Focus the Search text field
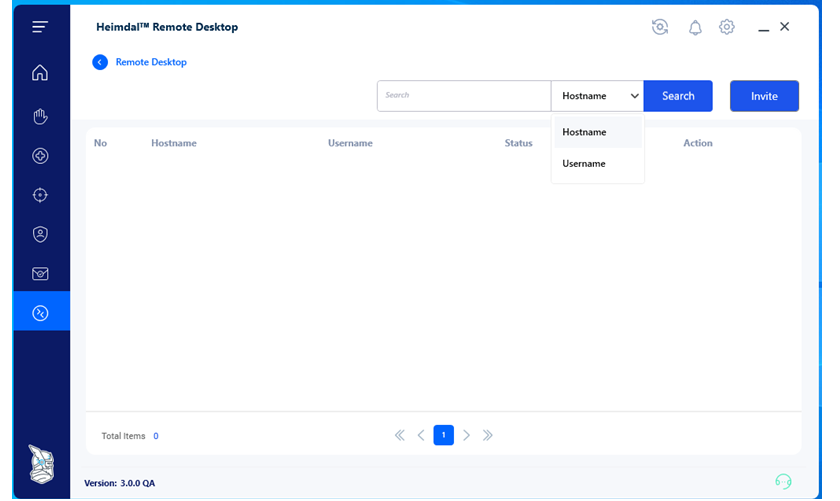 (x=464, y=96)
